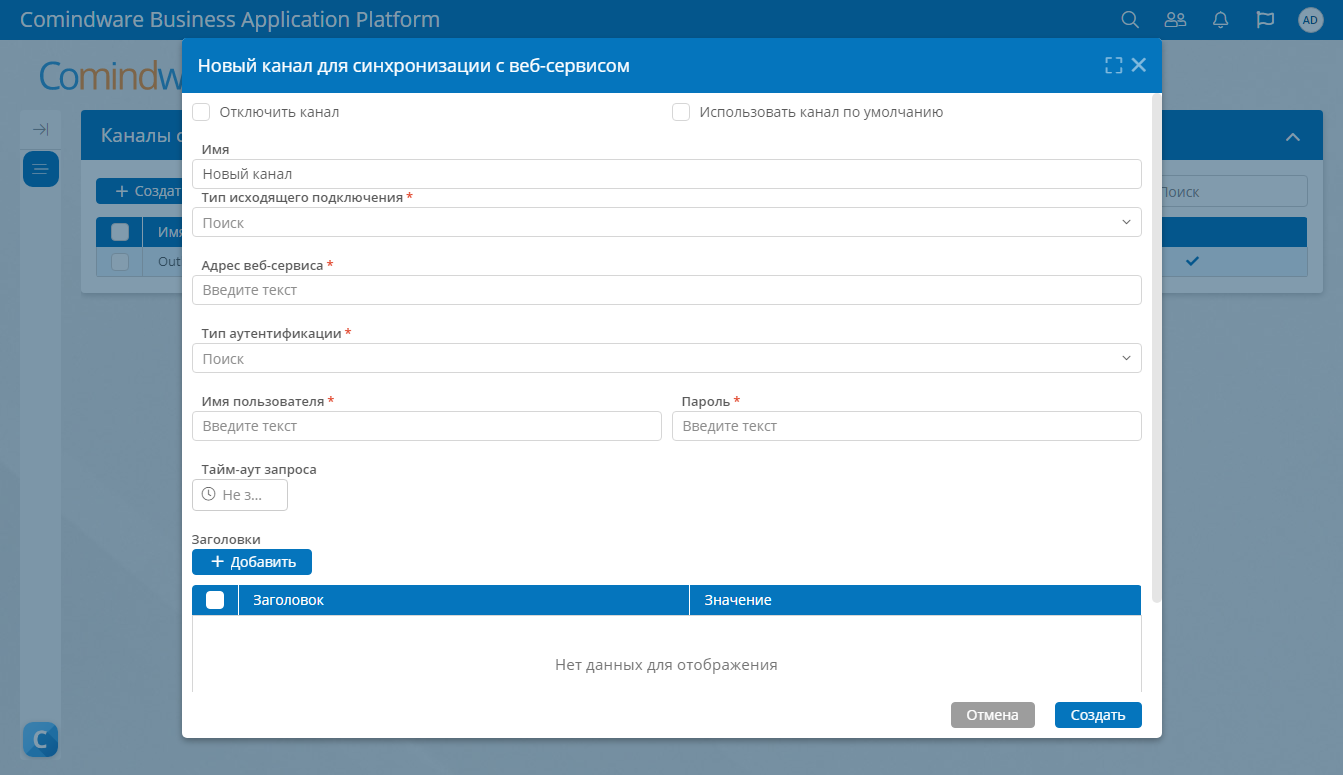Toggle fullscreen for the new channel dialog
Image resolution: width=1343 pixels, height=775 pixels.
1113,65
